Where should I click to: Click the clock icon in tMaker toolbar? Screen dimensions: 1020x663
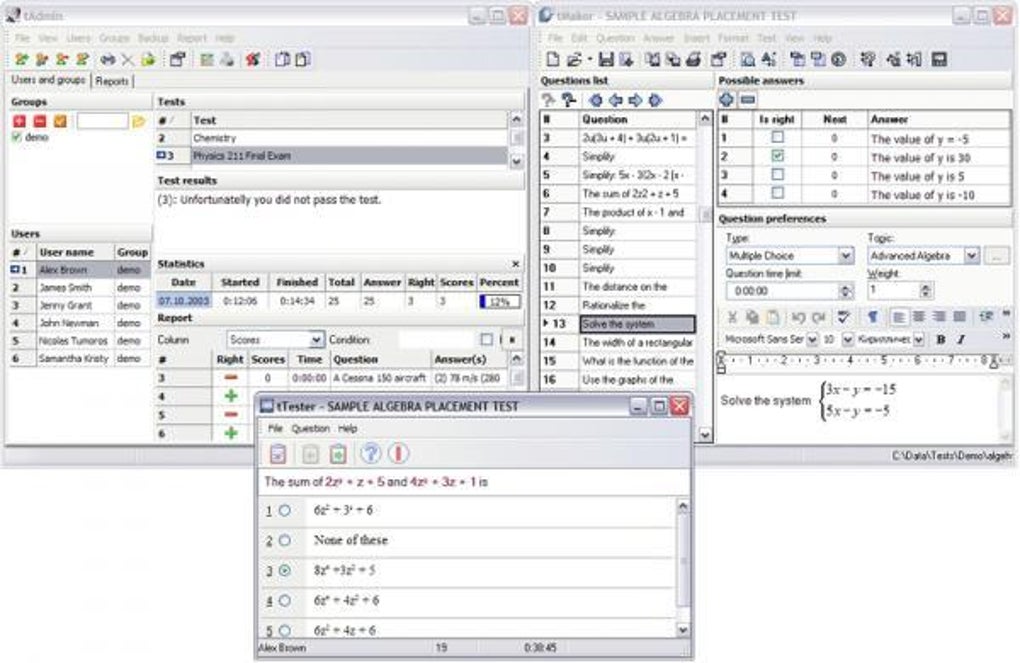click(x=839, y=60)
